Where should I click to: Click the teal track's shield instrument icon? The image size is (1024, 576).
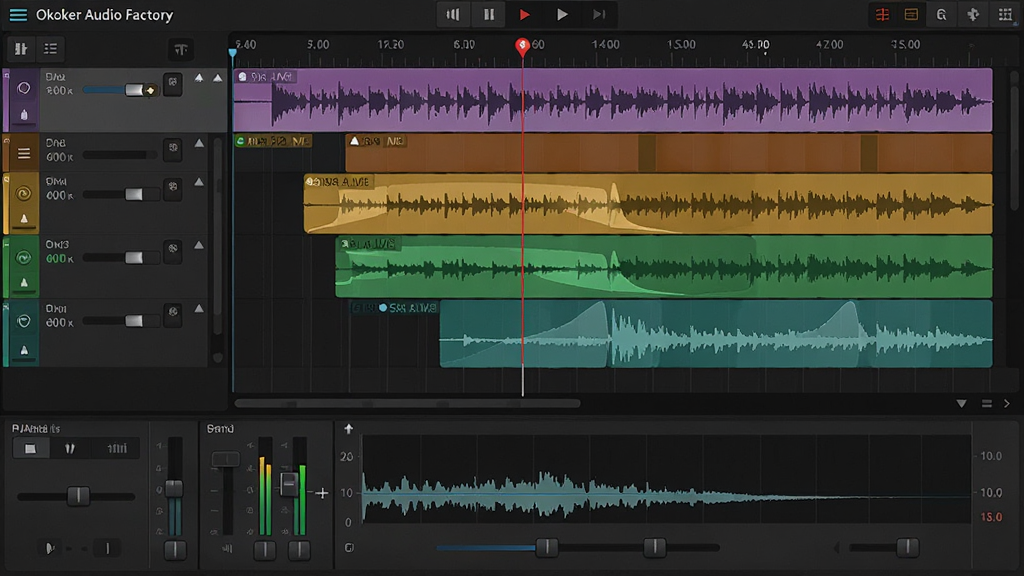pos(24,321)
